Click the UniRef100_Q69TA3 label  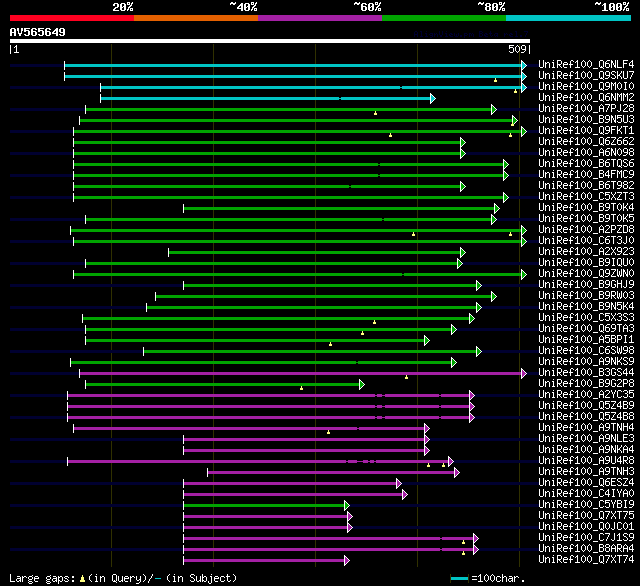point(586,328)
